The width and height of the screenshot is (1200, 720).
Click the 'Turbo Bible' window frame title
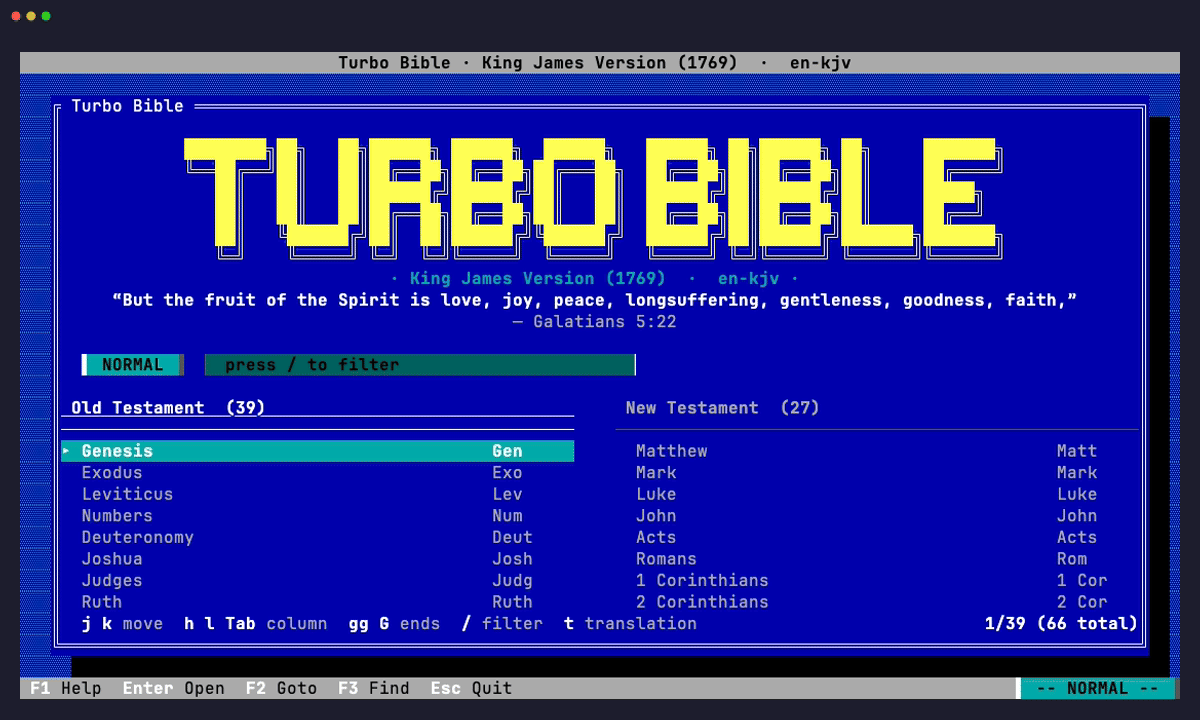coord(128,106)
